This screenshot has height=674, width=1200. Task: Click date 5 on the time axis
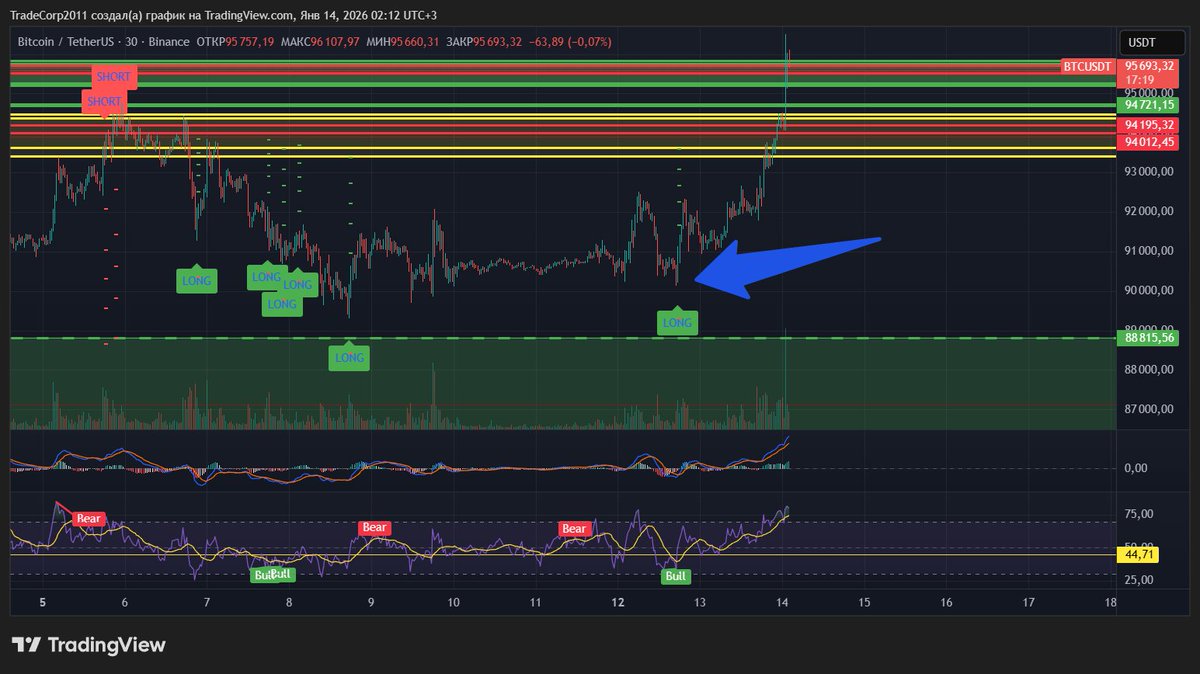(x=42, y=602)
